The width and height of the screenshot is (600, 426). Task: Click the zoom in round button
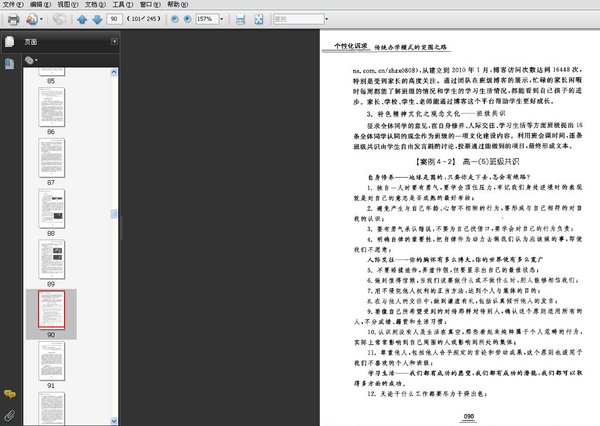click(188, 19)
